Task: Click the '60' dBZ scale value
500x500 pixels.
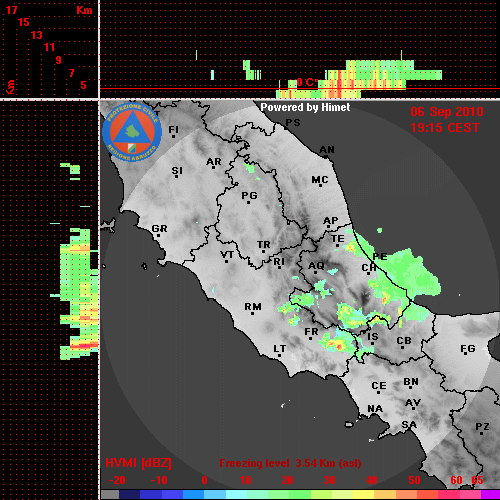Action: click(456, 480)
